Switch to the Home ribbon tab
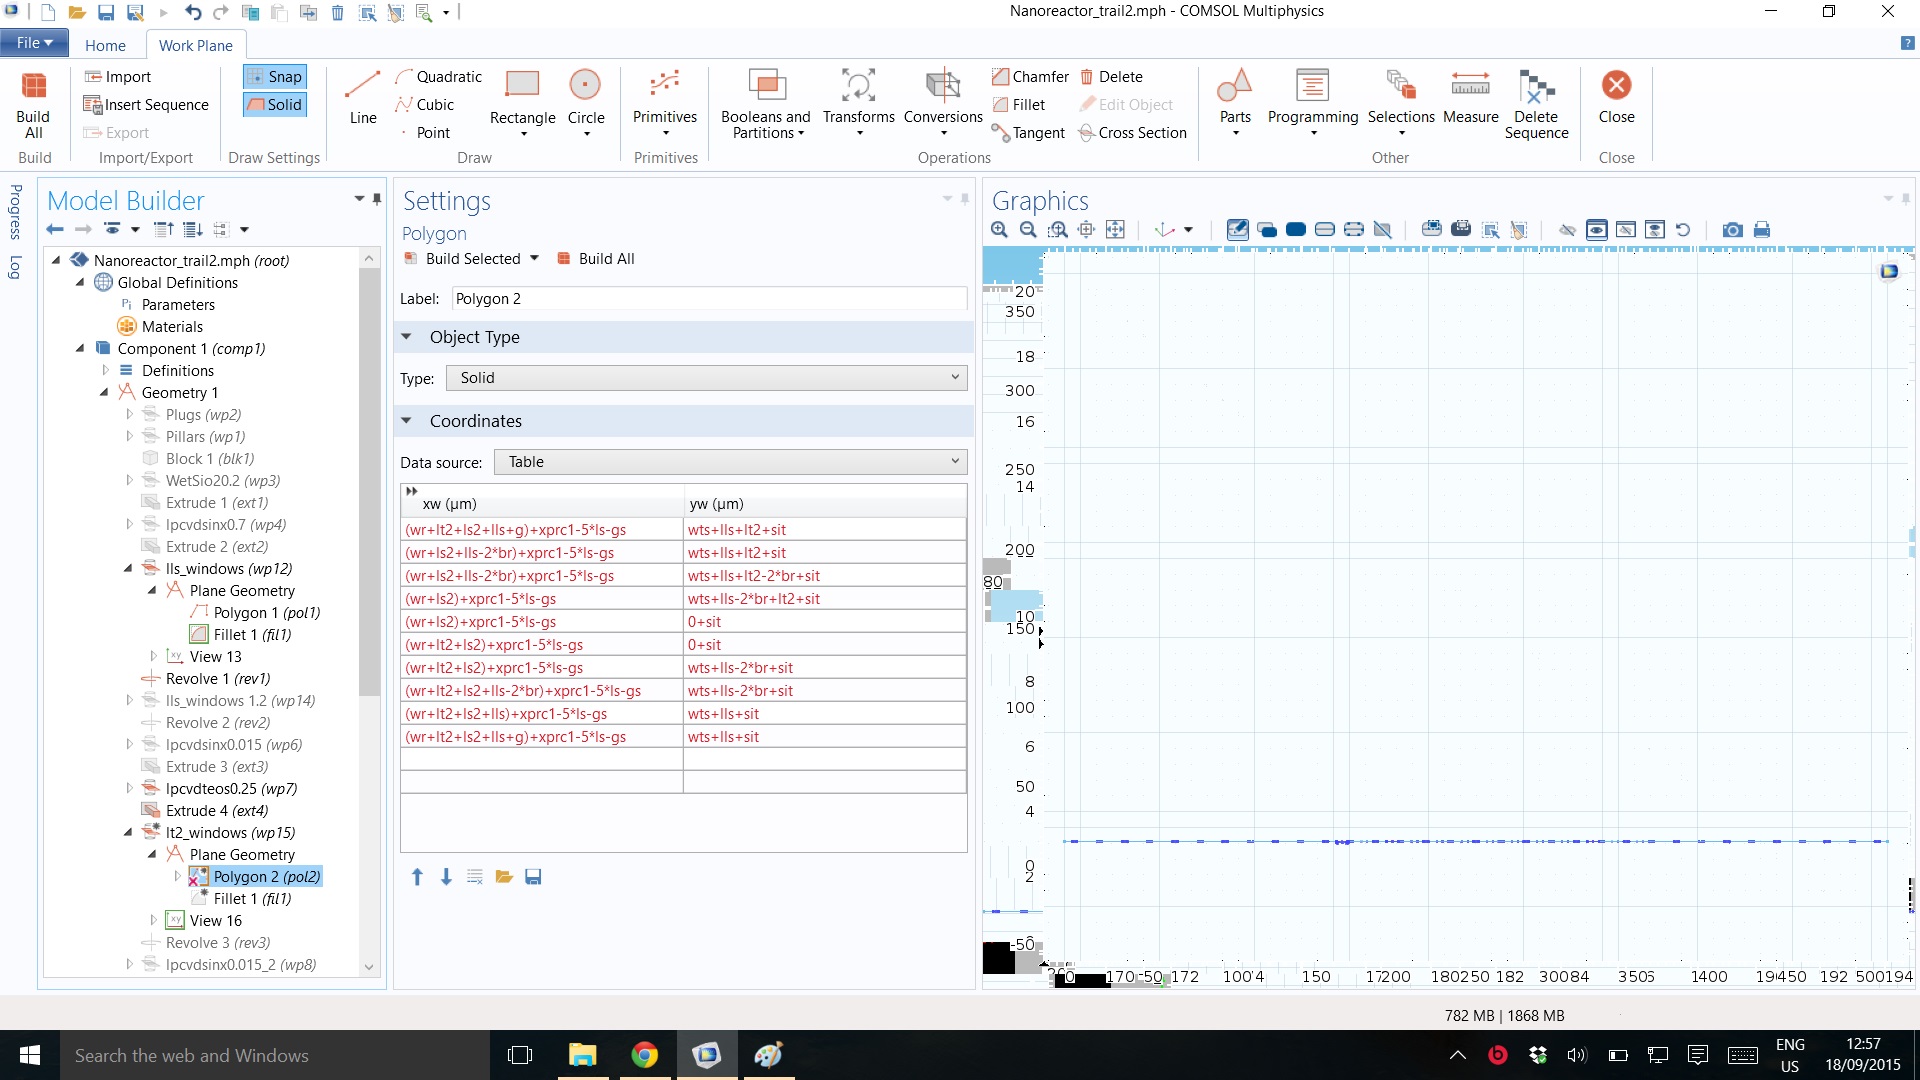 tap(105, 45)
